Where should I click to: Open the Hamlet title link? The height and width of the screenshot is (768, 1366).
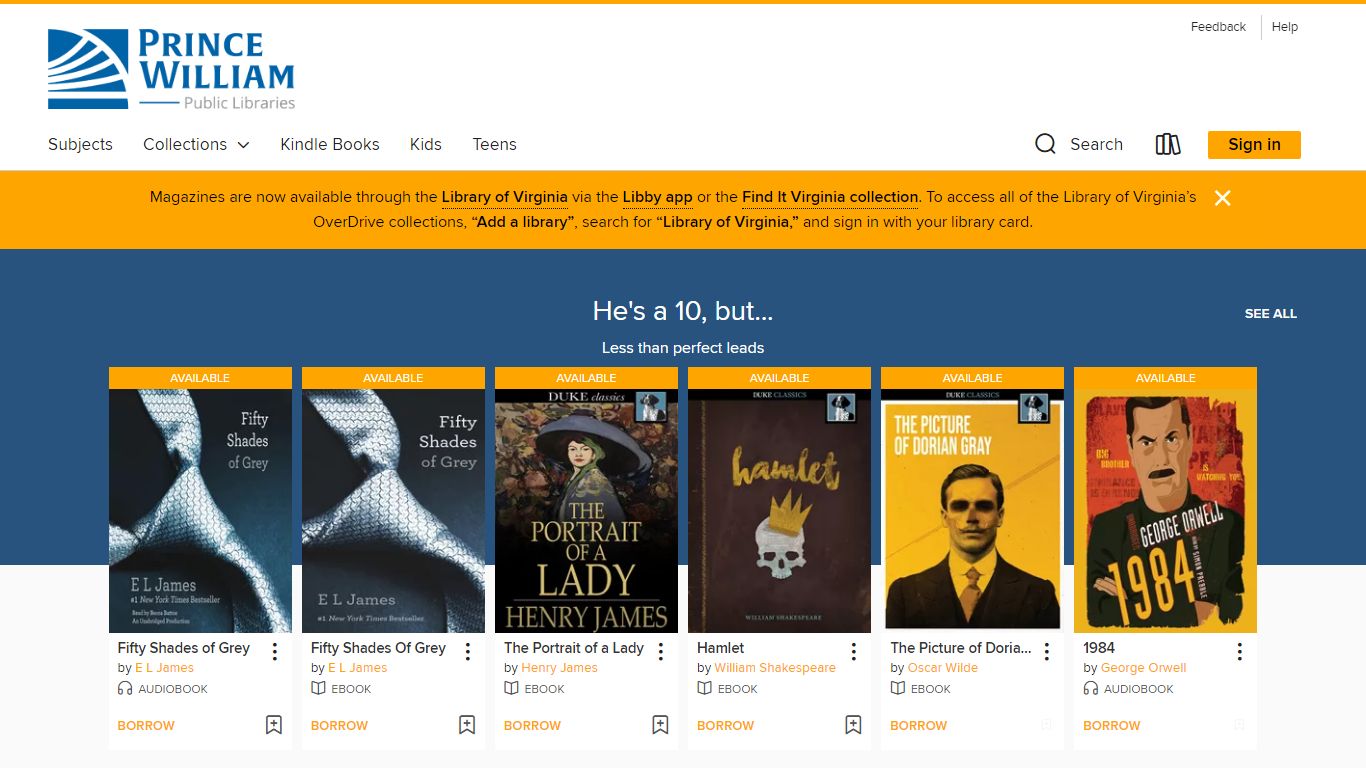point(721,648)
